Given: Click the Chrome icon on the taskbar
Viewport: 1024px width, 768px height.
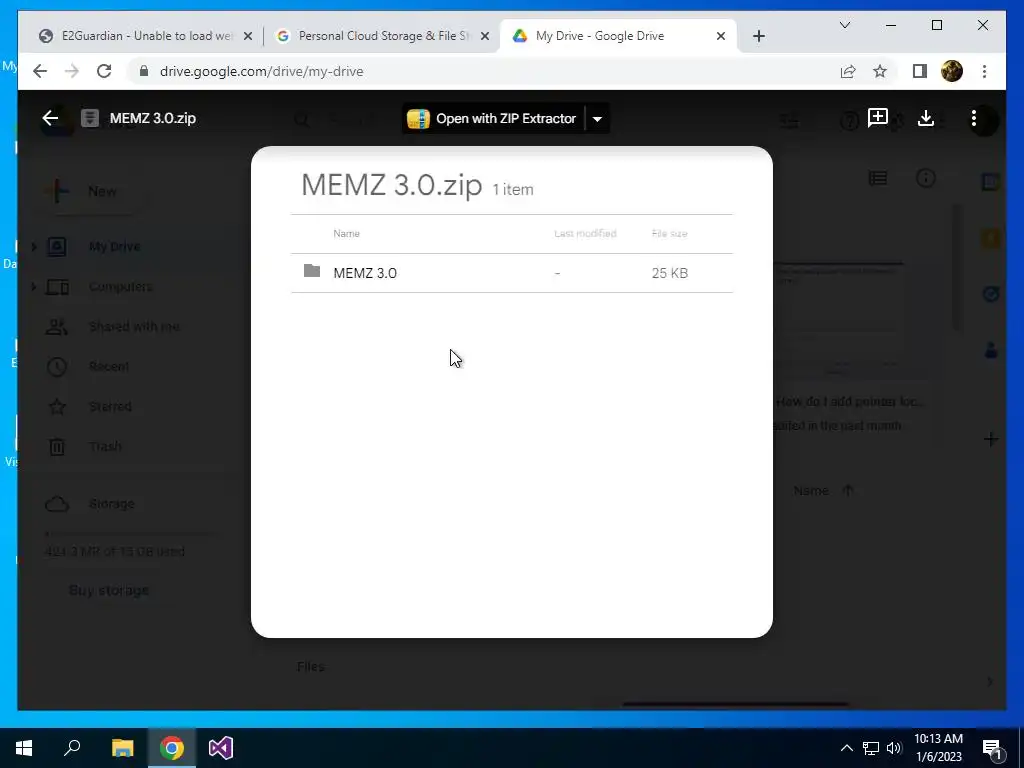Looking at the screenshot, I should [x=172, y=748].
